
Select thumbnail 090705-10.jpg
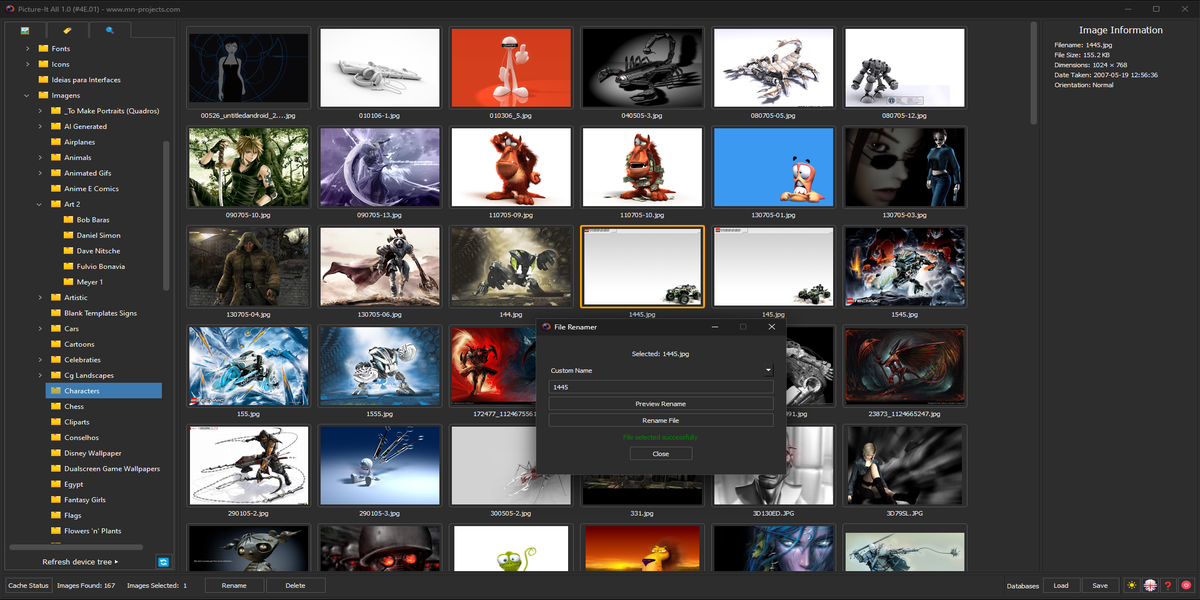pos(249,166)
